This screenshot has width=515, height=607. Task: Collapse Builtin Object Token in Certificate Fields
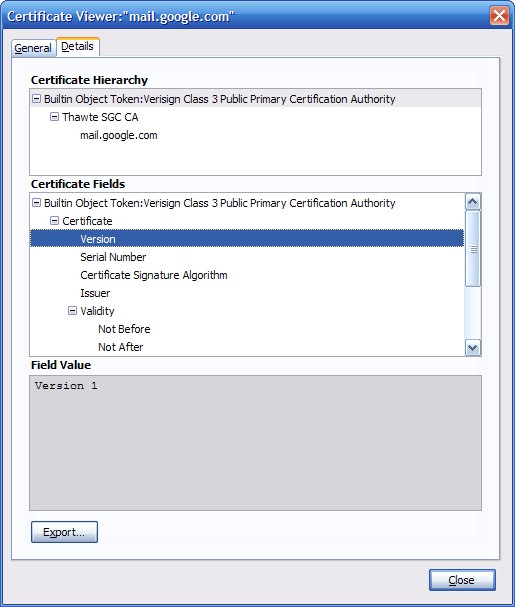pyautogui.click(x=36, y=202)
